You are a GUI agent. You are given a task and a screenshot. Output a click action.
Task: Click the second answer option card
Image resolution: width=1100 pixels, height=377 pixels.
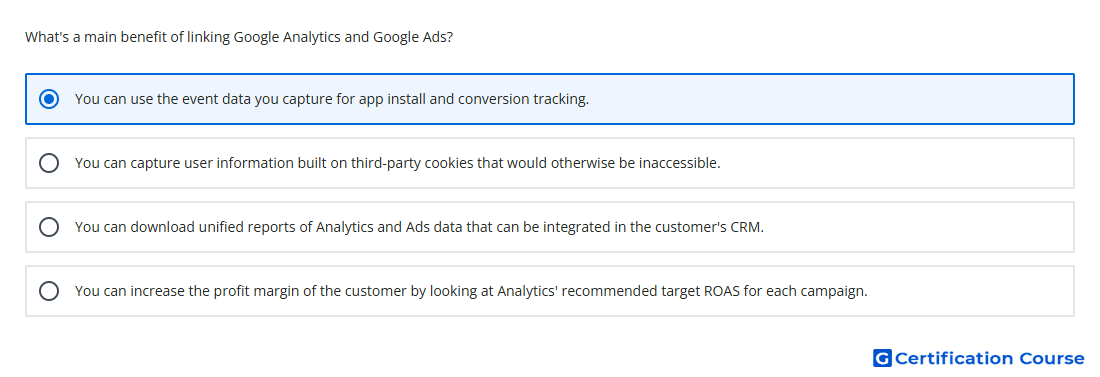[550, 163]
